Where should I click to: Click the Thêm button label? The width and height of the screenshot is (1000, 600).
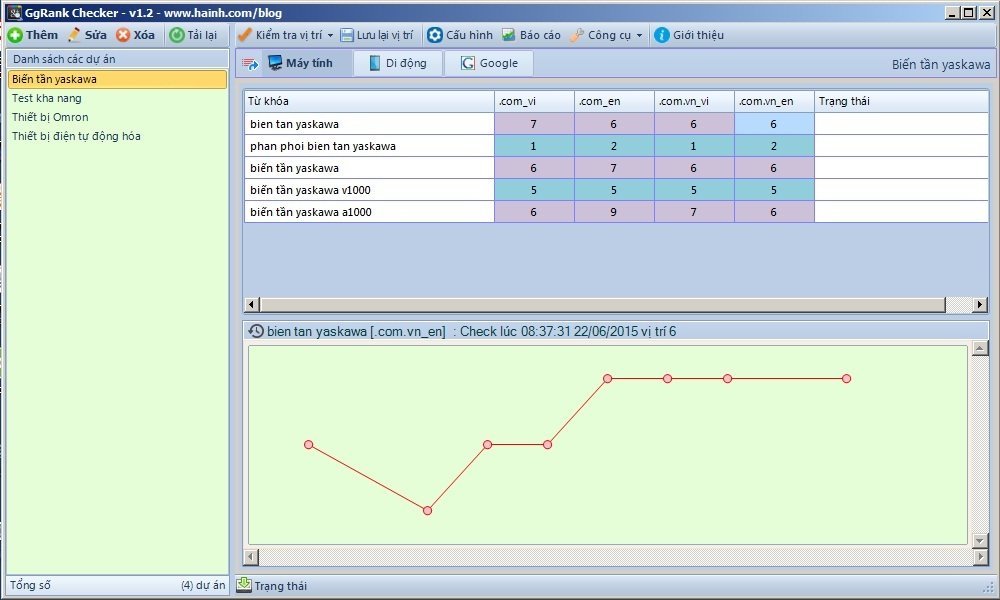(x=42, y=35)
